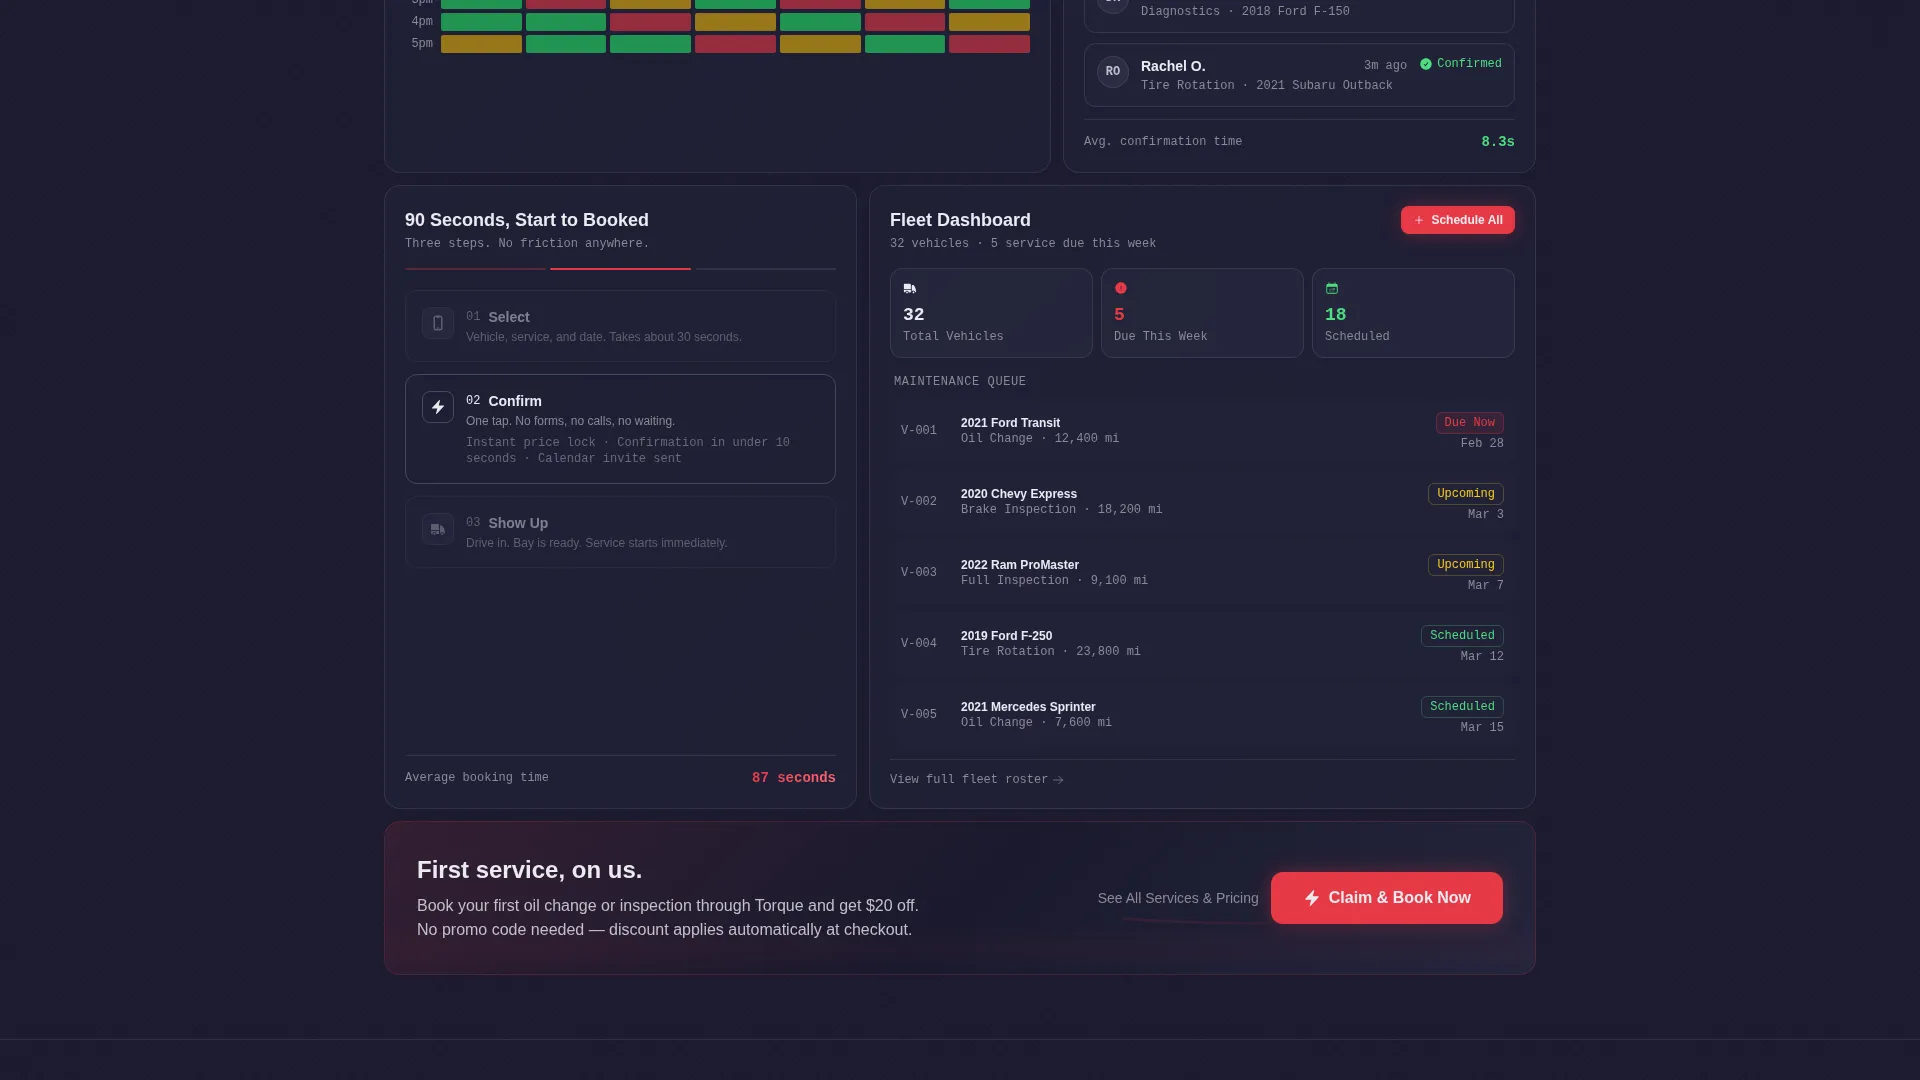
Task: Click the 8.3s avg confirmation time value
Action: (1498, 142)
